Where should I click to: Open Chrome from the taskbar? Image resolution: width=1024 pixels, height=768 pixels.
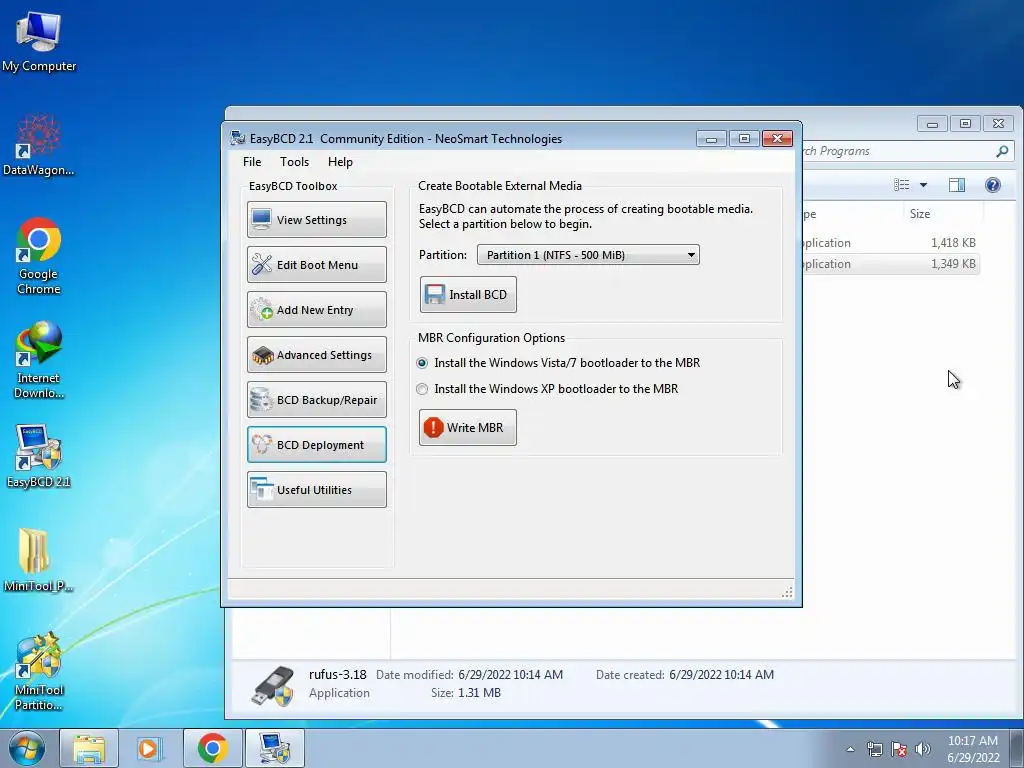[x=212, y=748]
